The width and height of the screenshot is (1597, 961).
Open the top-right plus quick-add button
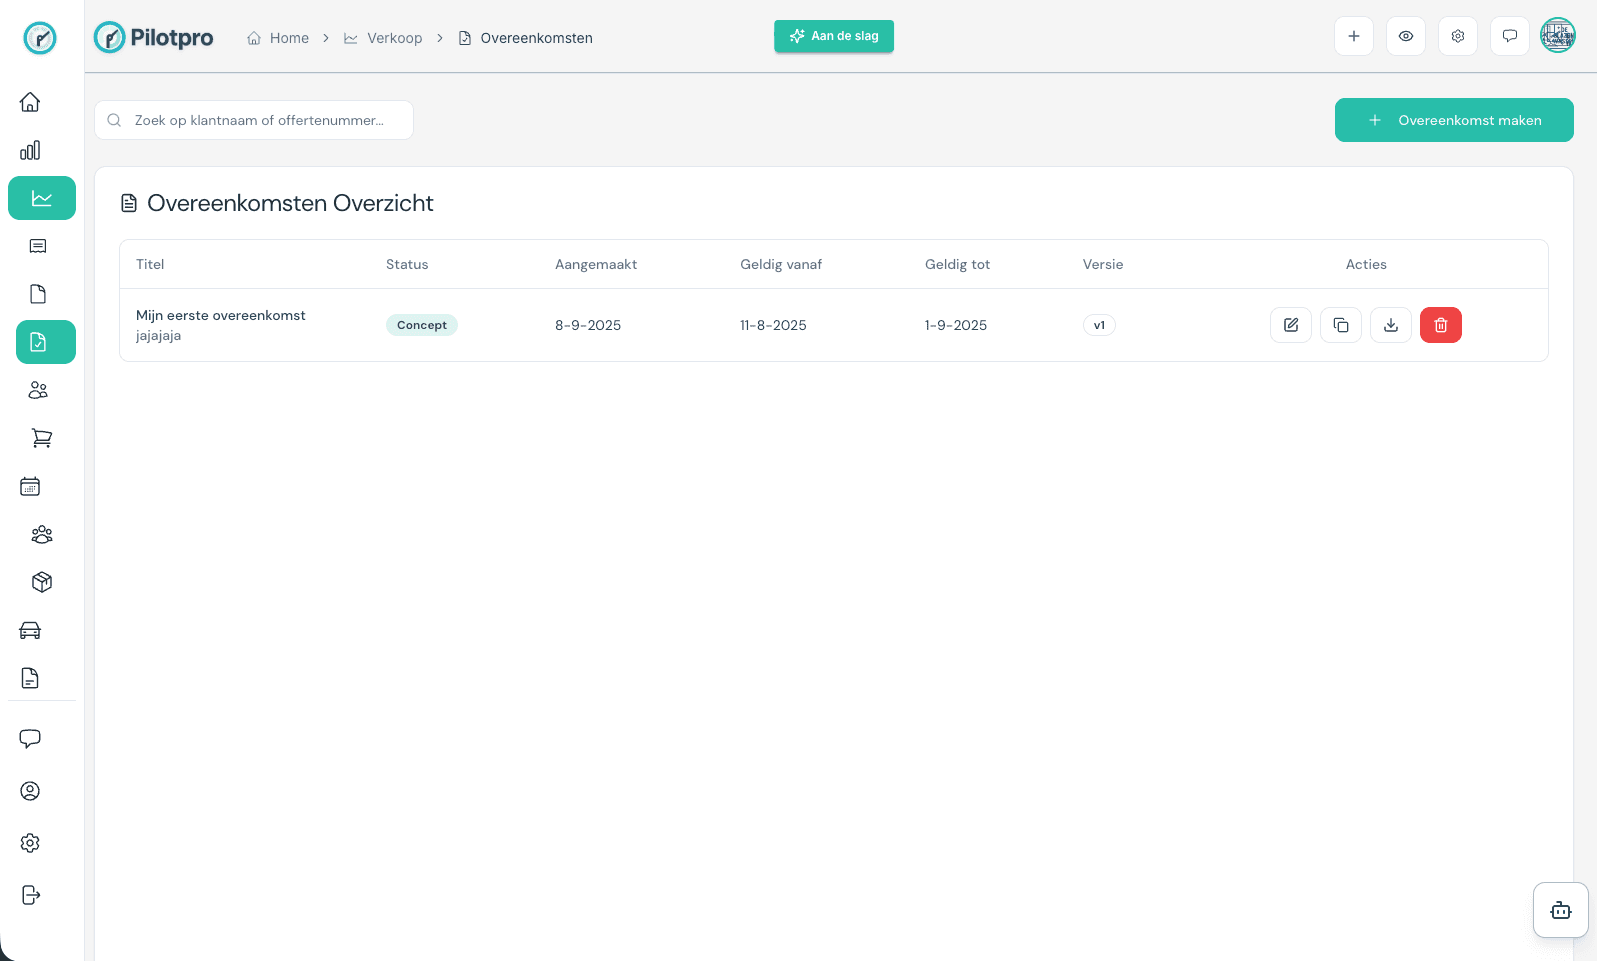(1353, 36)
